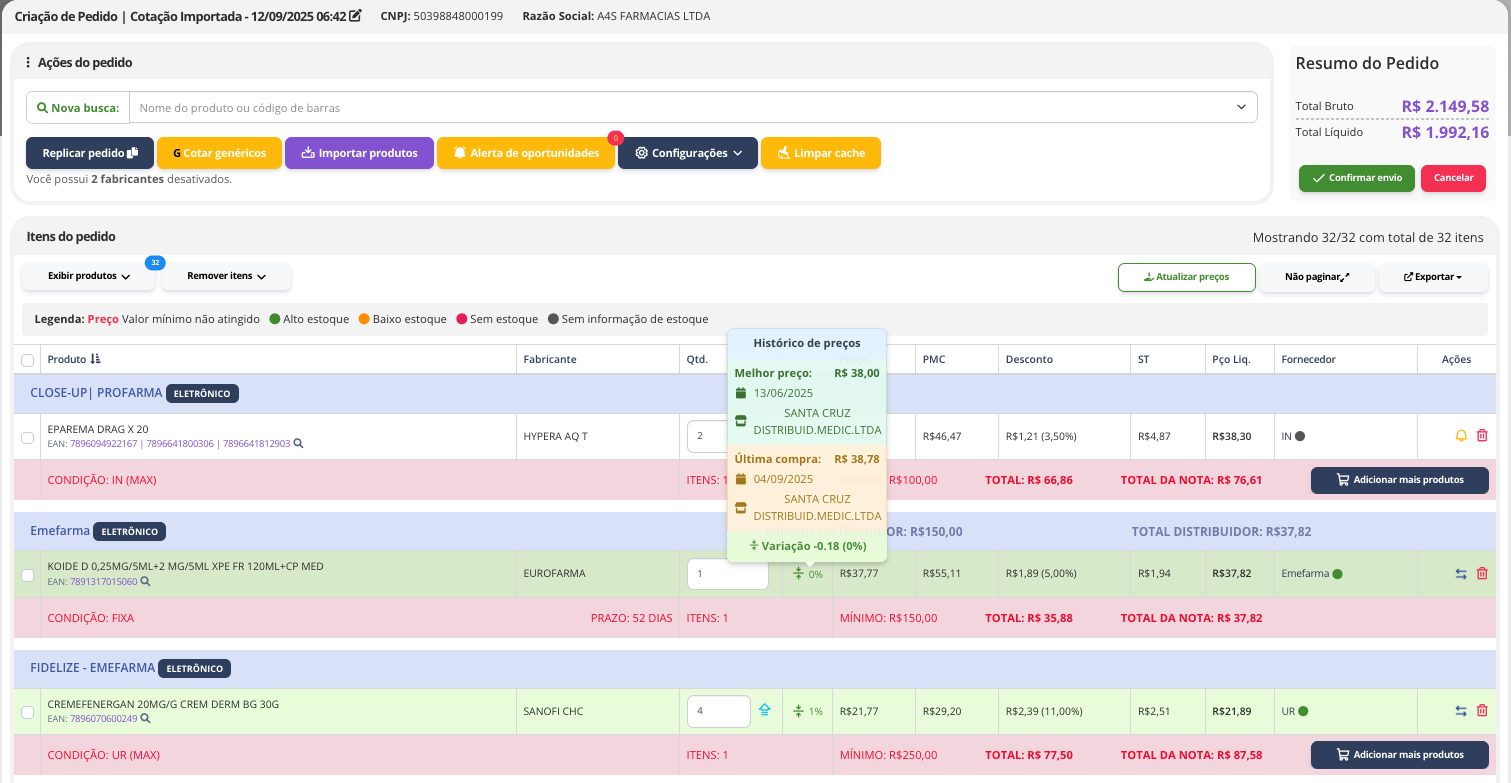This screenshot has width=1511, height=783.
Task: Click the green Nova busca search label
Action: [x=77, y=107]
